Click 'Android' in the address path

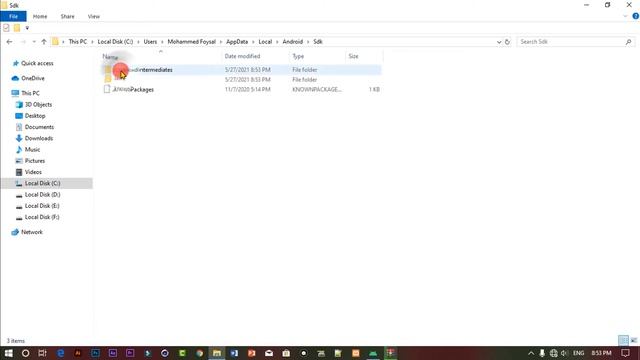click(293, 42)
